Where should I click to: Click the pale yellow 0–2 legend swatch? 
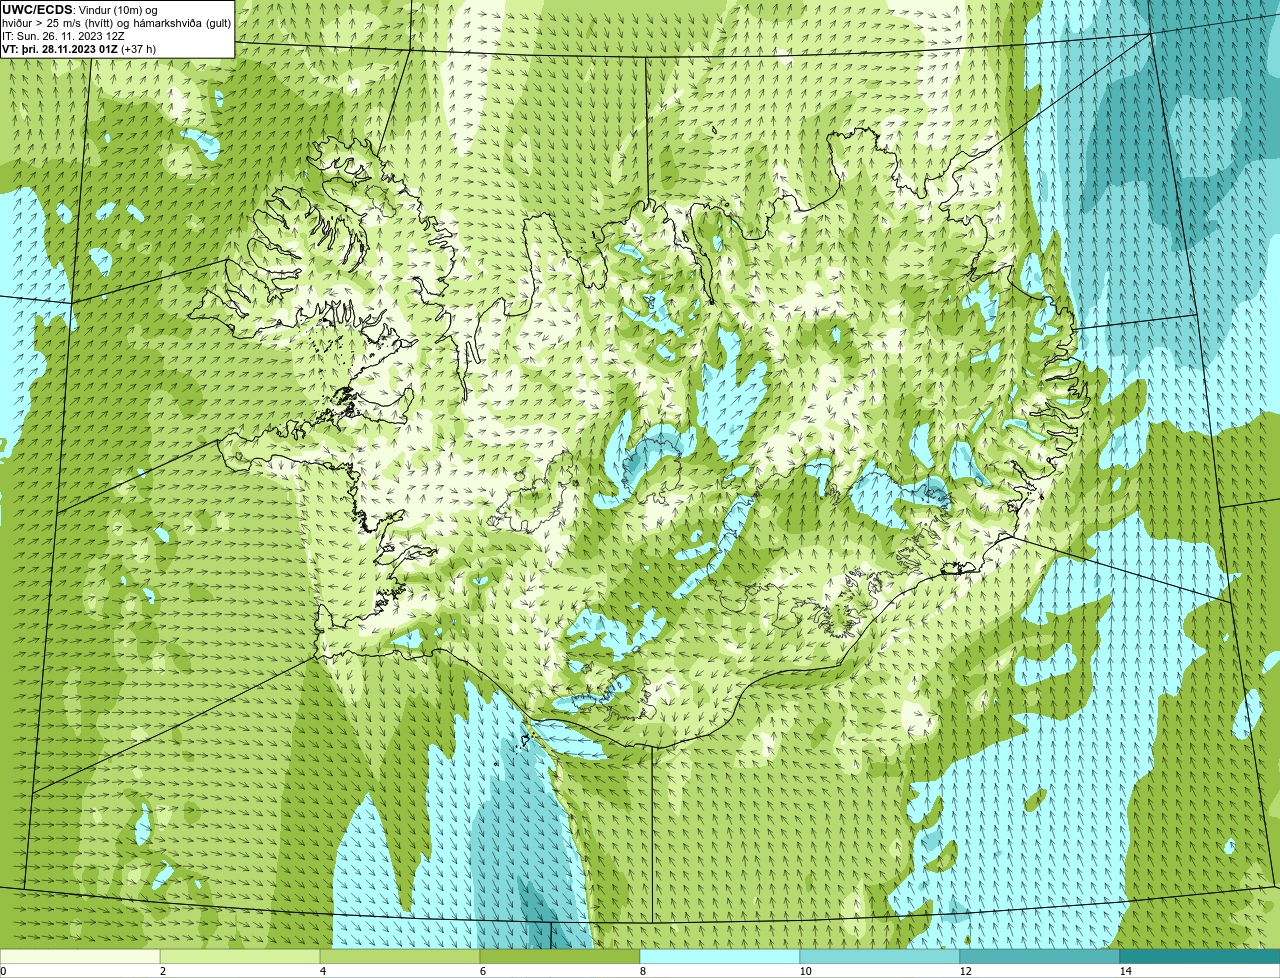tap(80, 956)
